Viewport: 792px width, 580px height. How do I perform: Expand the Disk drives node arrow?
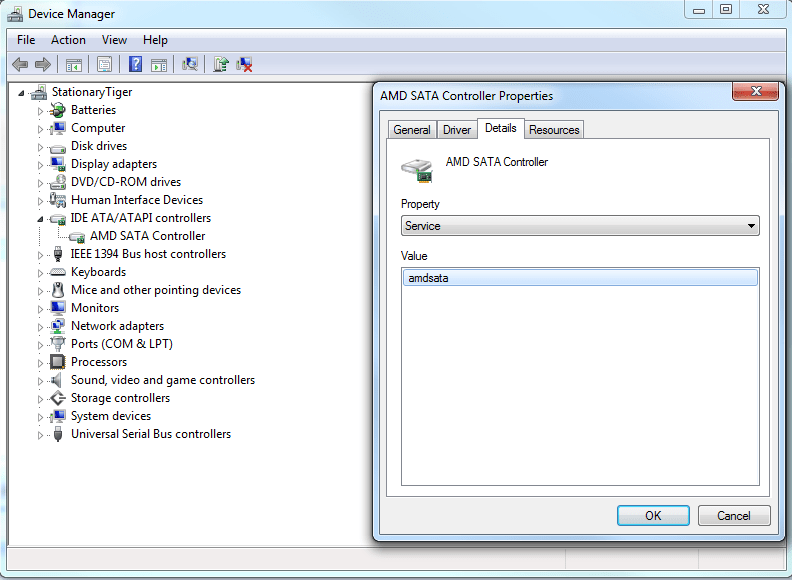40,147
